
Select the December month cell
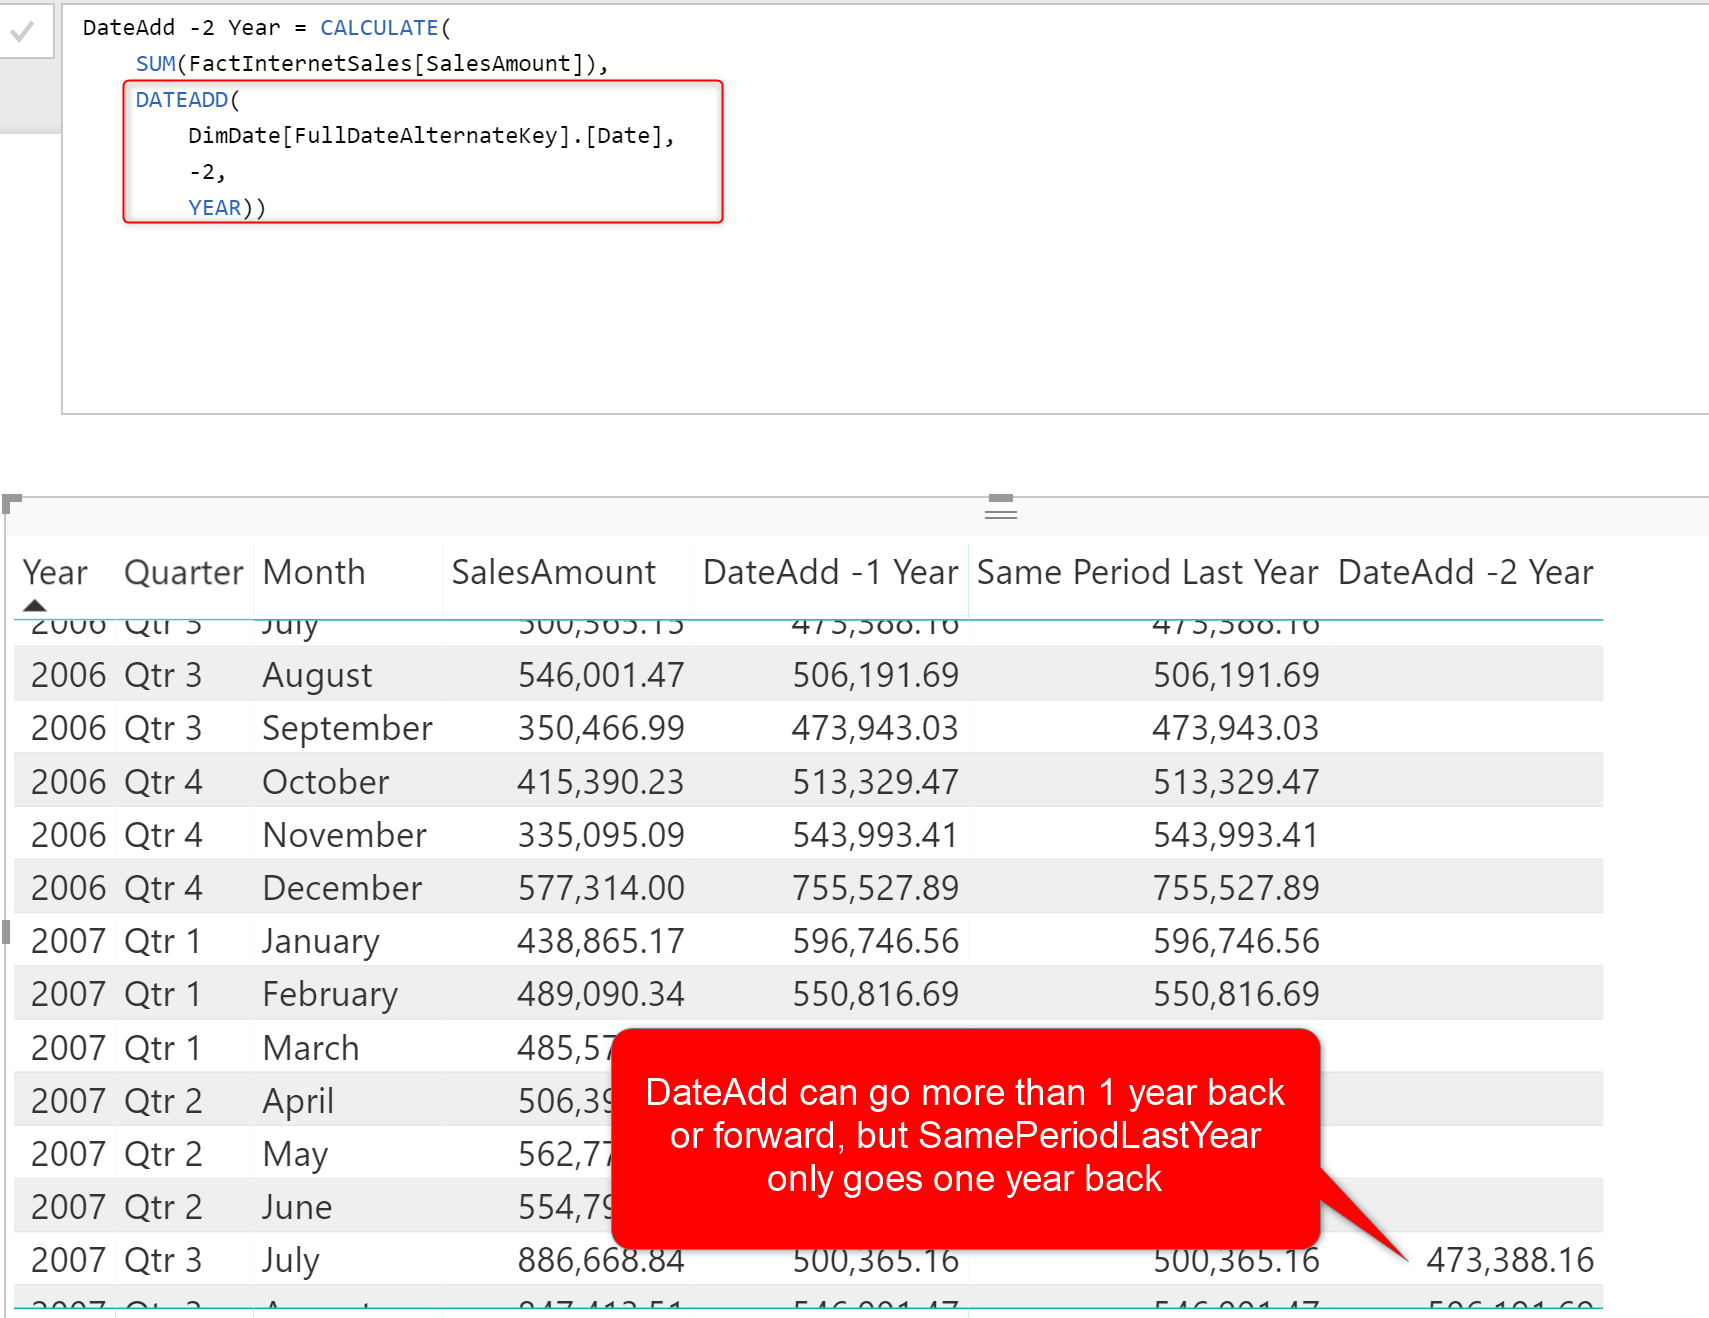(342, 888)
